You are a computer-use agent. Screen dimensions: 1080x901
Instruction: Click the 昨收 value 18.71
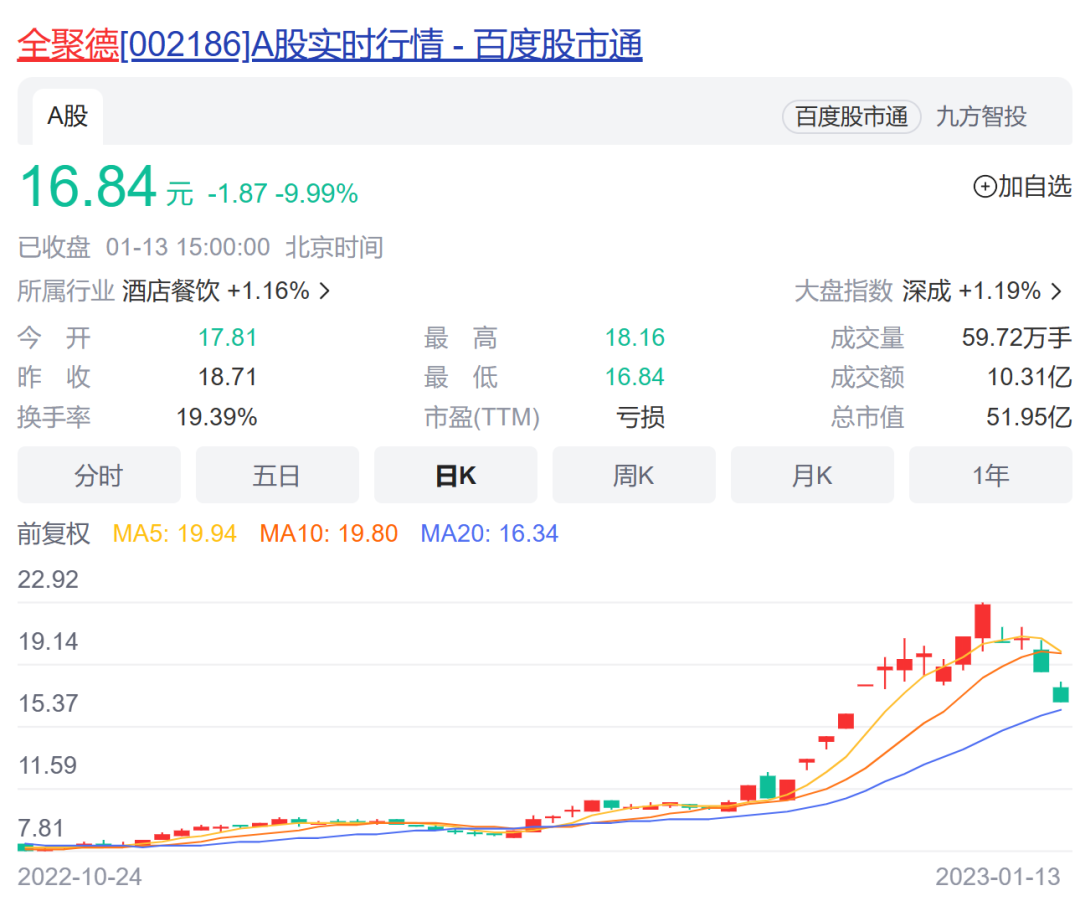pos(227,377)
